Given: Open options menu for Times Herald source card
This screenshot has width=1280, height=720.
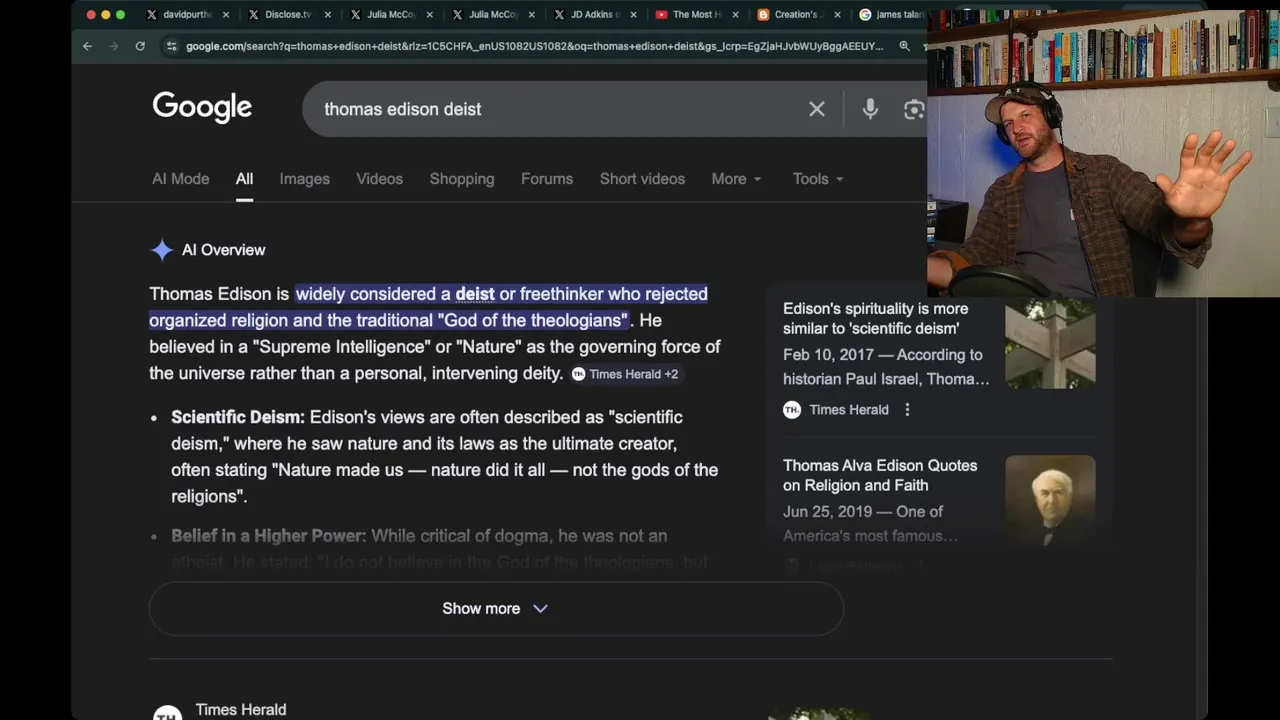Looking at the screenshot, I should point(907,409).
